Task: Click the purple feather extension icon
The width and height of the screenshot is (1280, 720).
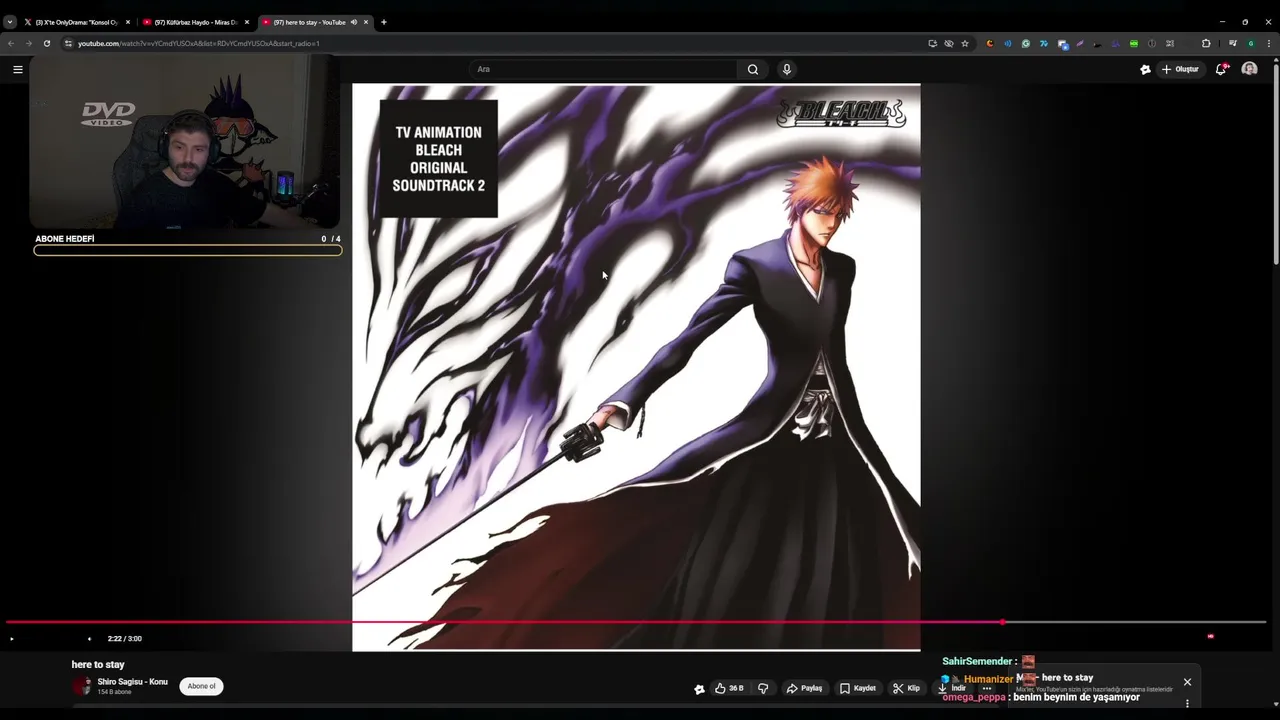Action: click(1080, 43)
